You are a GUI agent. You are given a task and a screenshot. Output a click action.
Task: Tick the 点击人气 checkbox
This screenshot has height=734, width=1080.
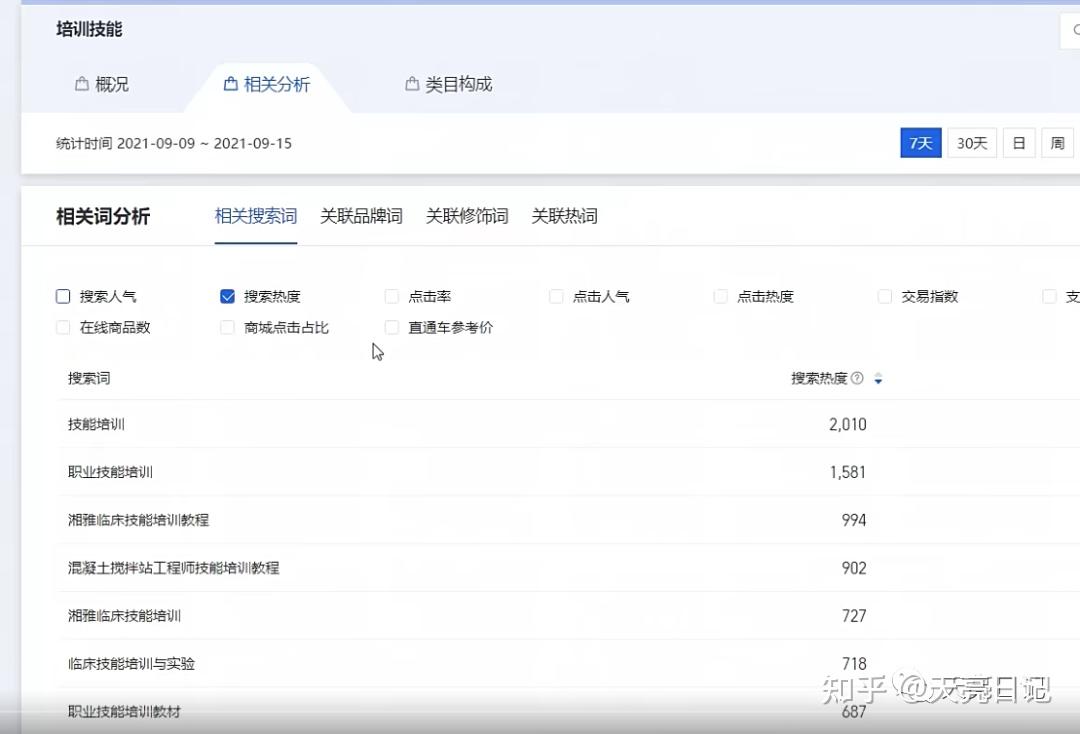556,297
